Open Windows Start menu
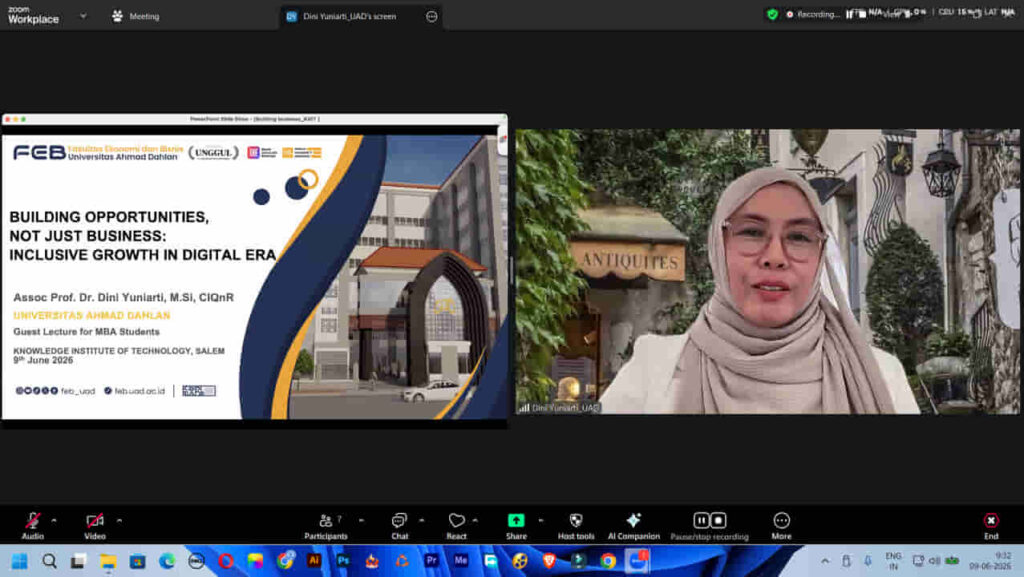This screenshot has height=577, width=1024. point(20,561)
